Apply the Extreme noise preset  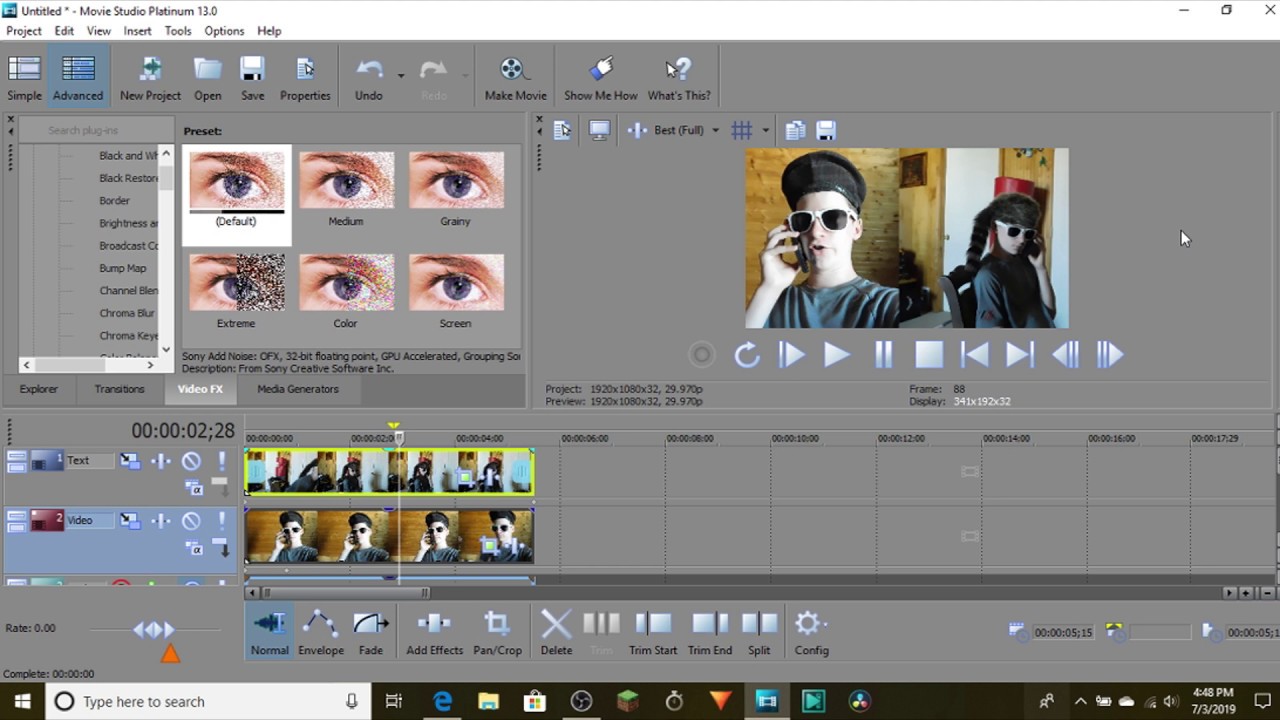236,290
